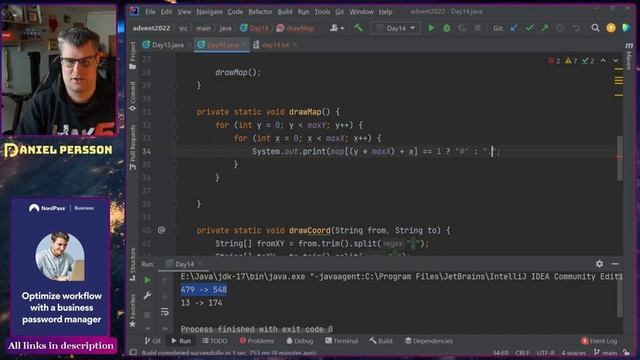
Task: Toggle tool window bars icon in status bar corner
Action: coord(133,352)
